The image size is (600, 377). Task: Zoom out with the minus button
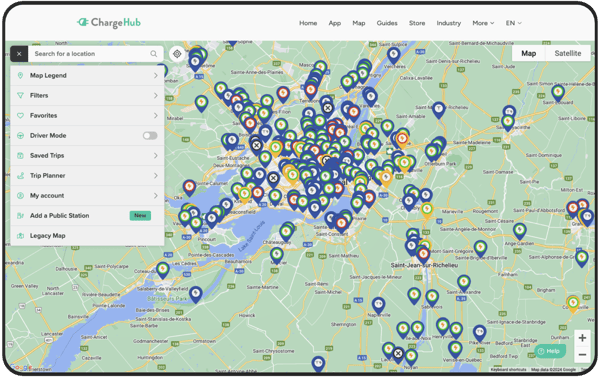click(x=582, y=355)
